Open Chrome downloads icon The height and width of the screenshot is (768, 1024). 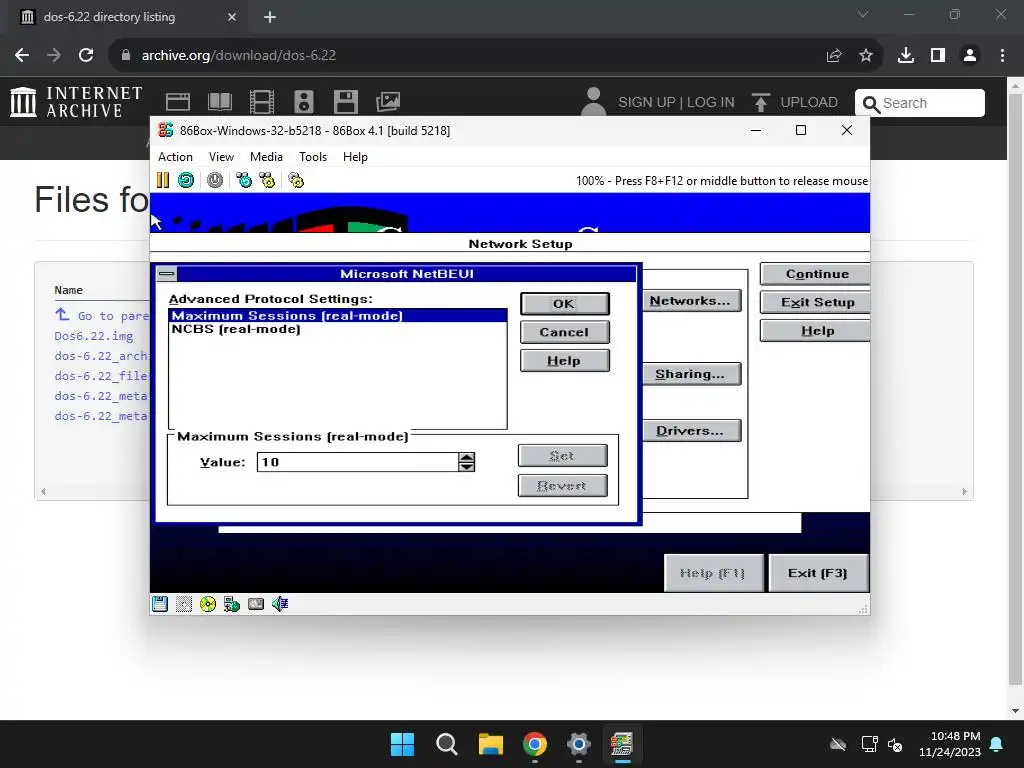[x=906, y=56]
